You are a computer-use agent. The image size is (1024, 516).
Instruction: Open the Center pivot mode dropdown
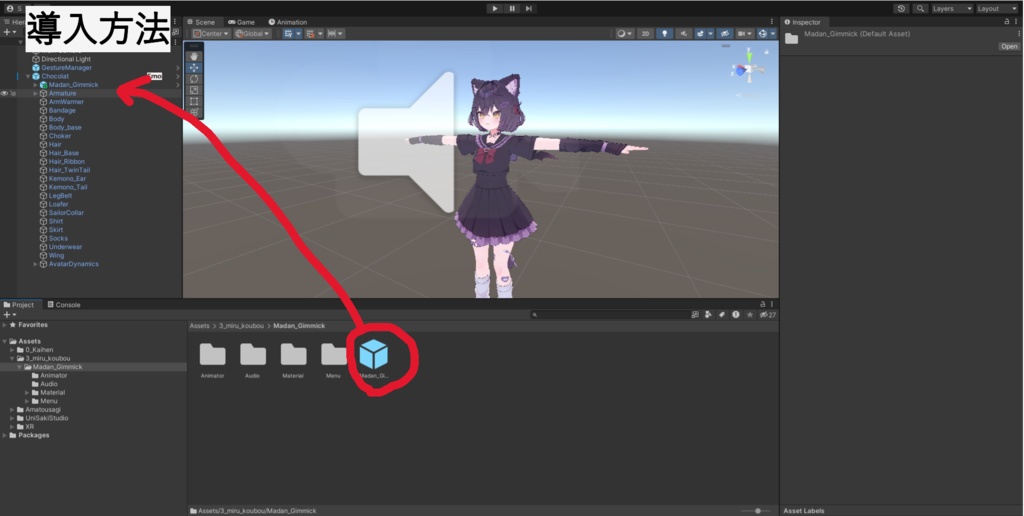[211, 33]
